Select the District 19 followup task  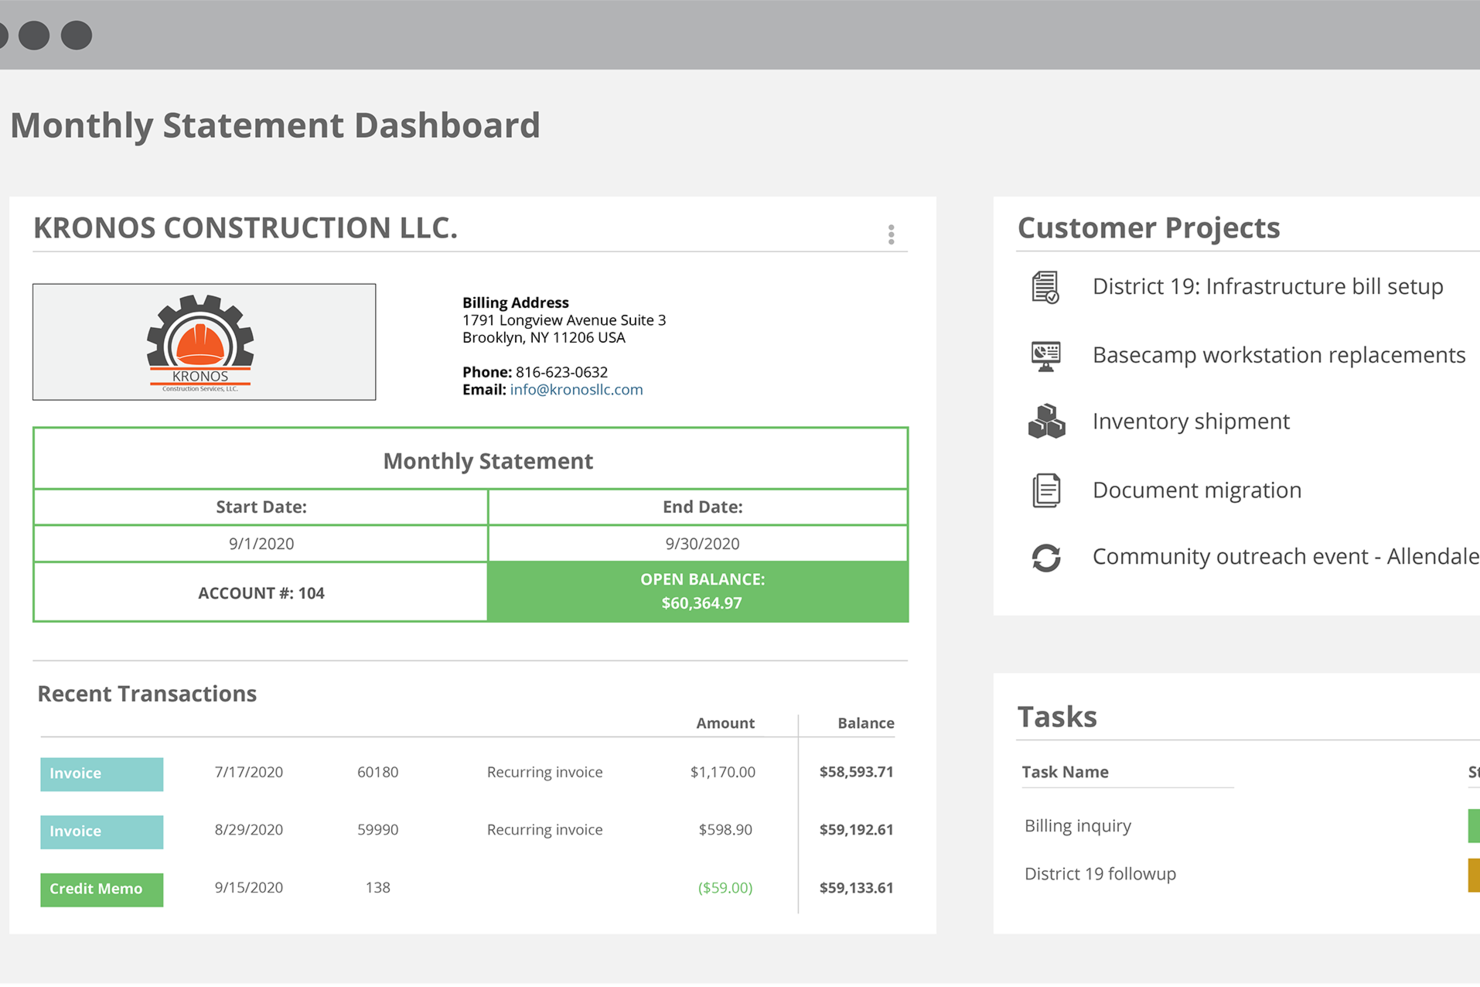[1100, 873]
